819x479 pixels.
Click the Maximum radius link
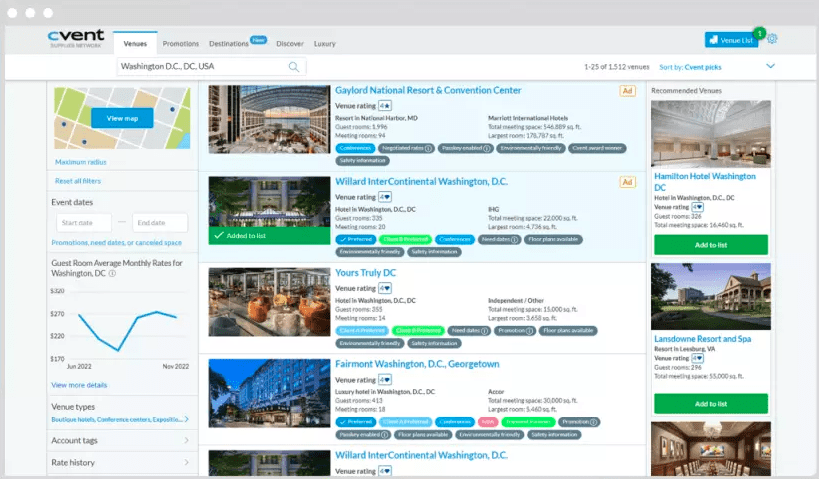[x=80, y=162]
